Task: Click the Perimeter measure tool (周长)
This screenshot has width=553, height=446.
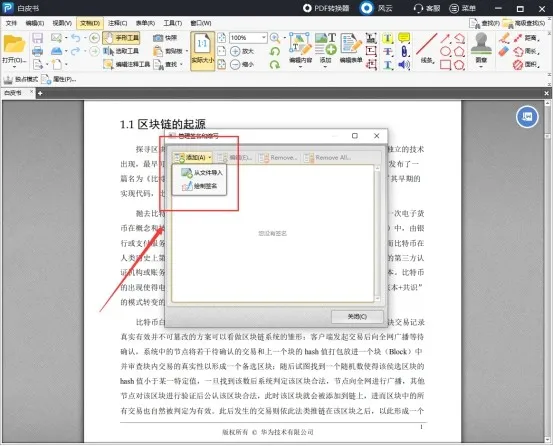Action: point(526,51)
